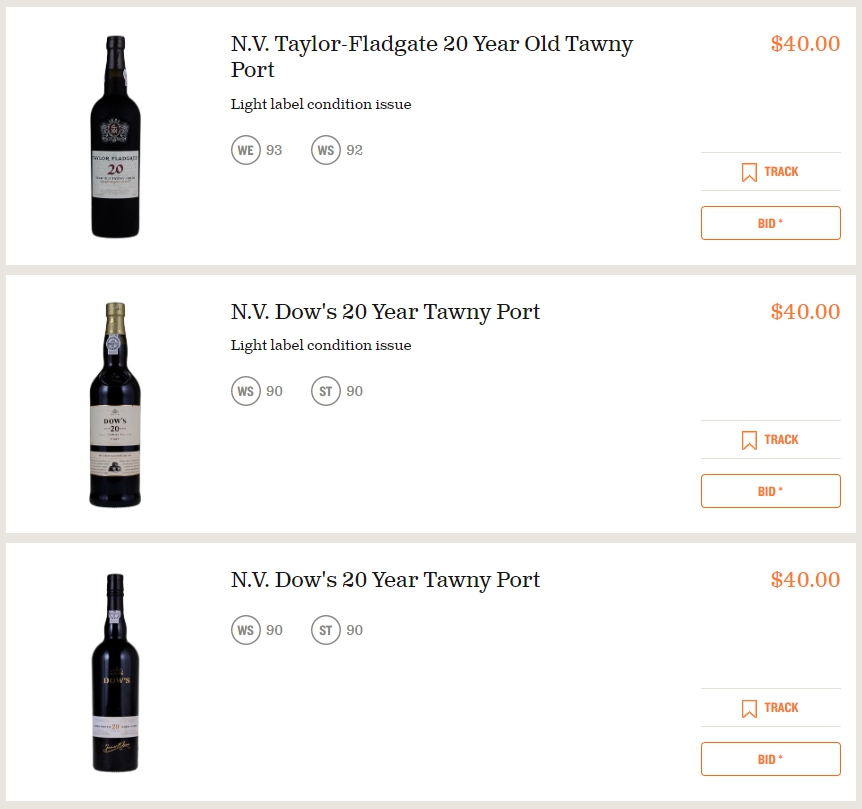Track the second listing Dow's Tawny Port
862x809 pixels.
770,440
